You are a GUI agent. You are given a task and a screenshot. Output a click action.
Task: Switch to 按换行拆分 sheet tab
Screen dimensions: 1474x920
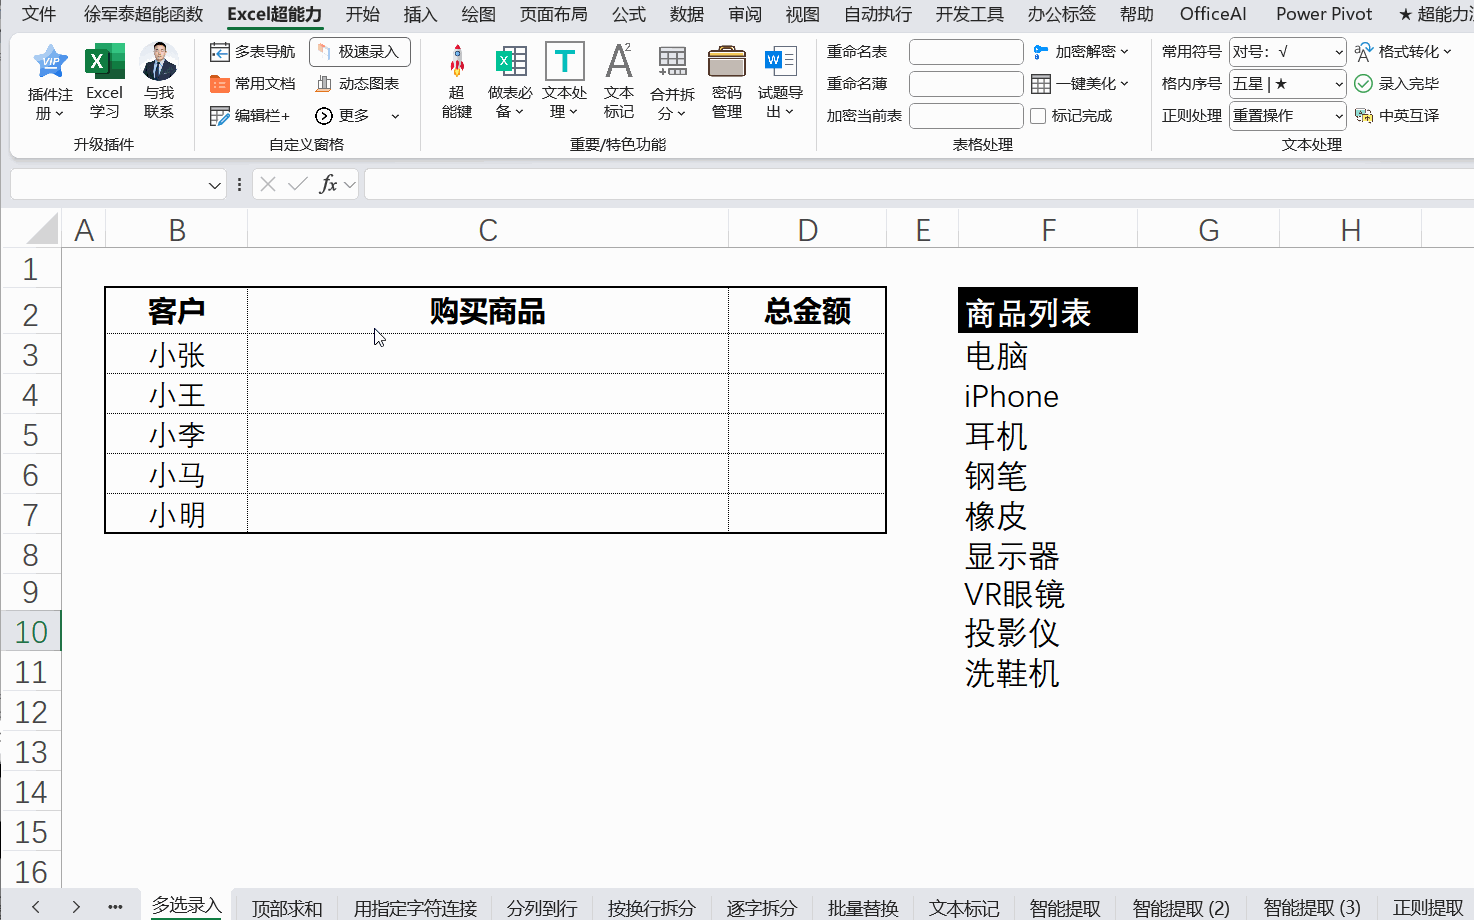(x=651, y=907)
